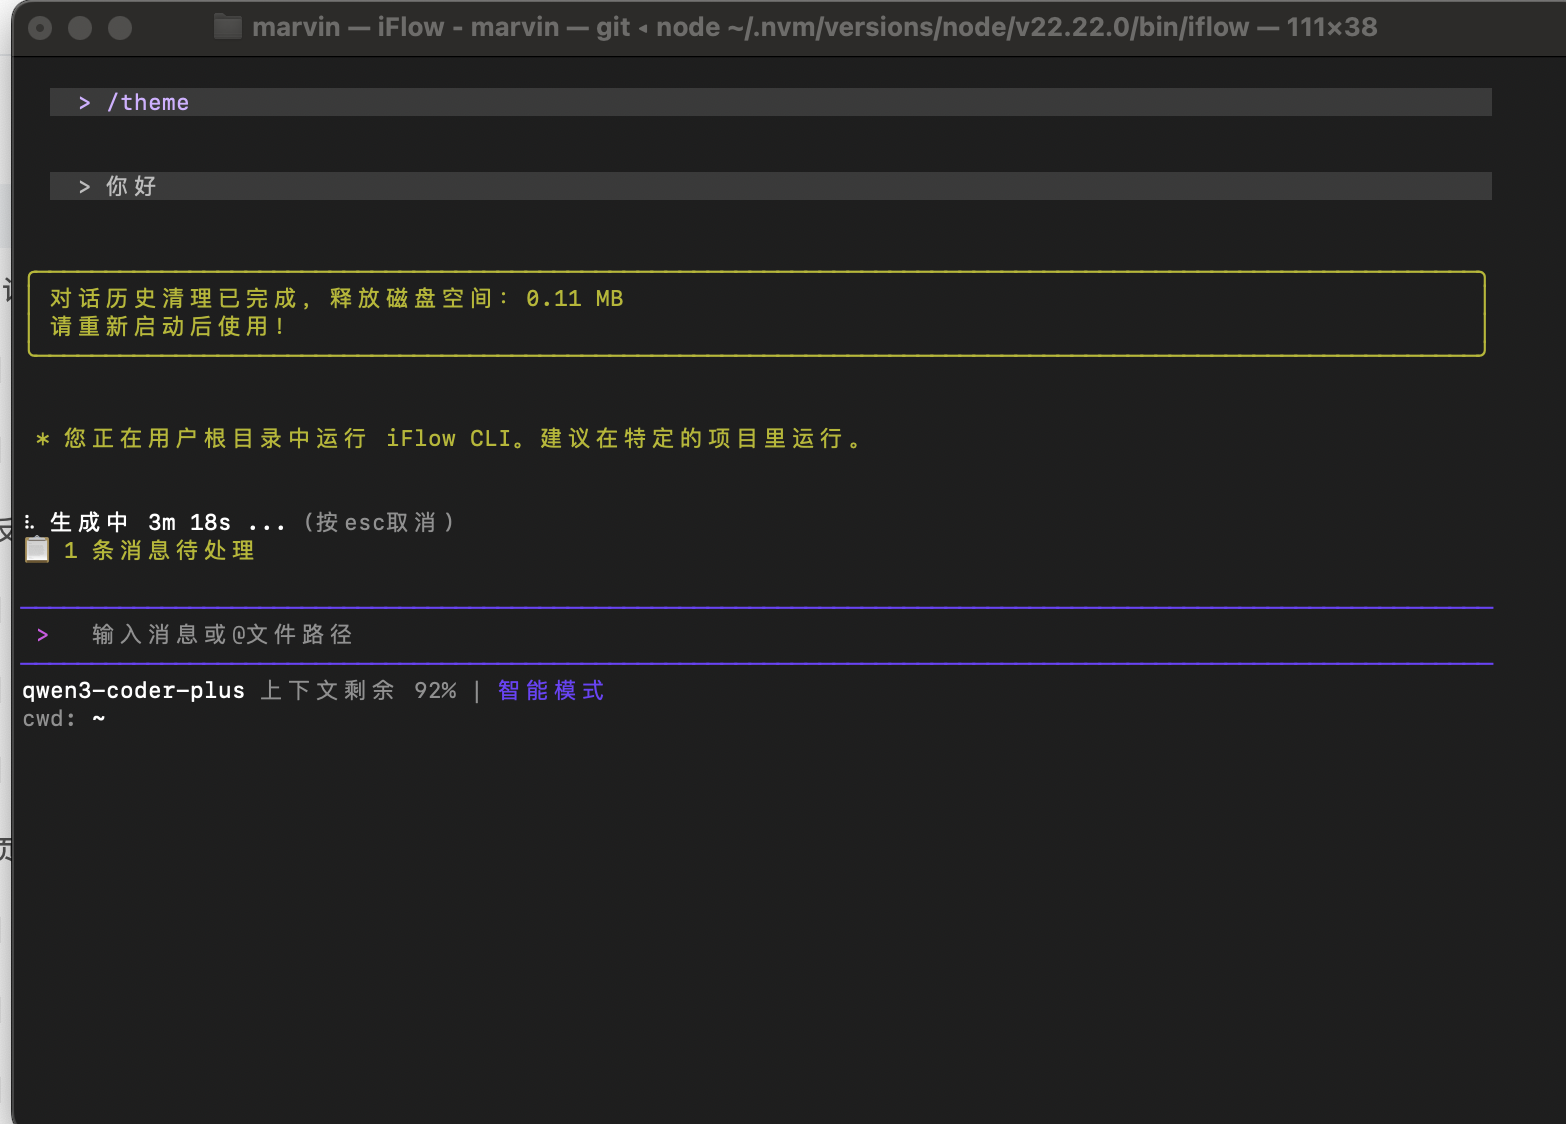Click the yellow asterisk before the iFlow warning
Image resolution: width=1566 pixels, height=1124 pixels.
[42, 439]
